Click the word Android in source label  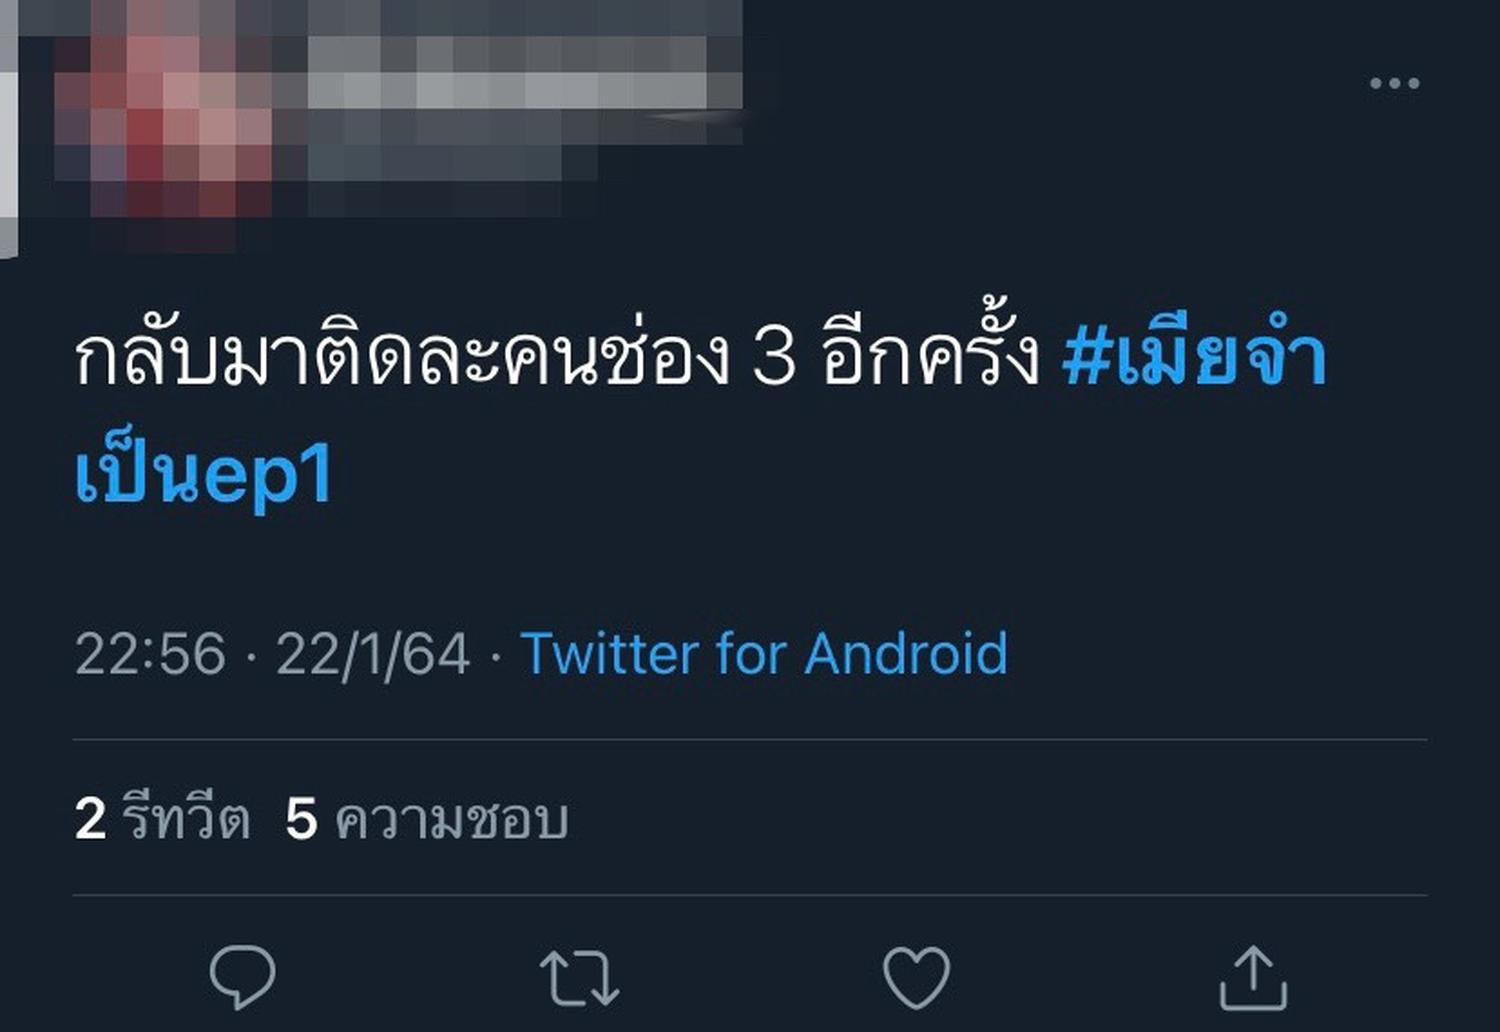coord(906,654)
